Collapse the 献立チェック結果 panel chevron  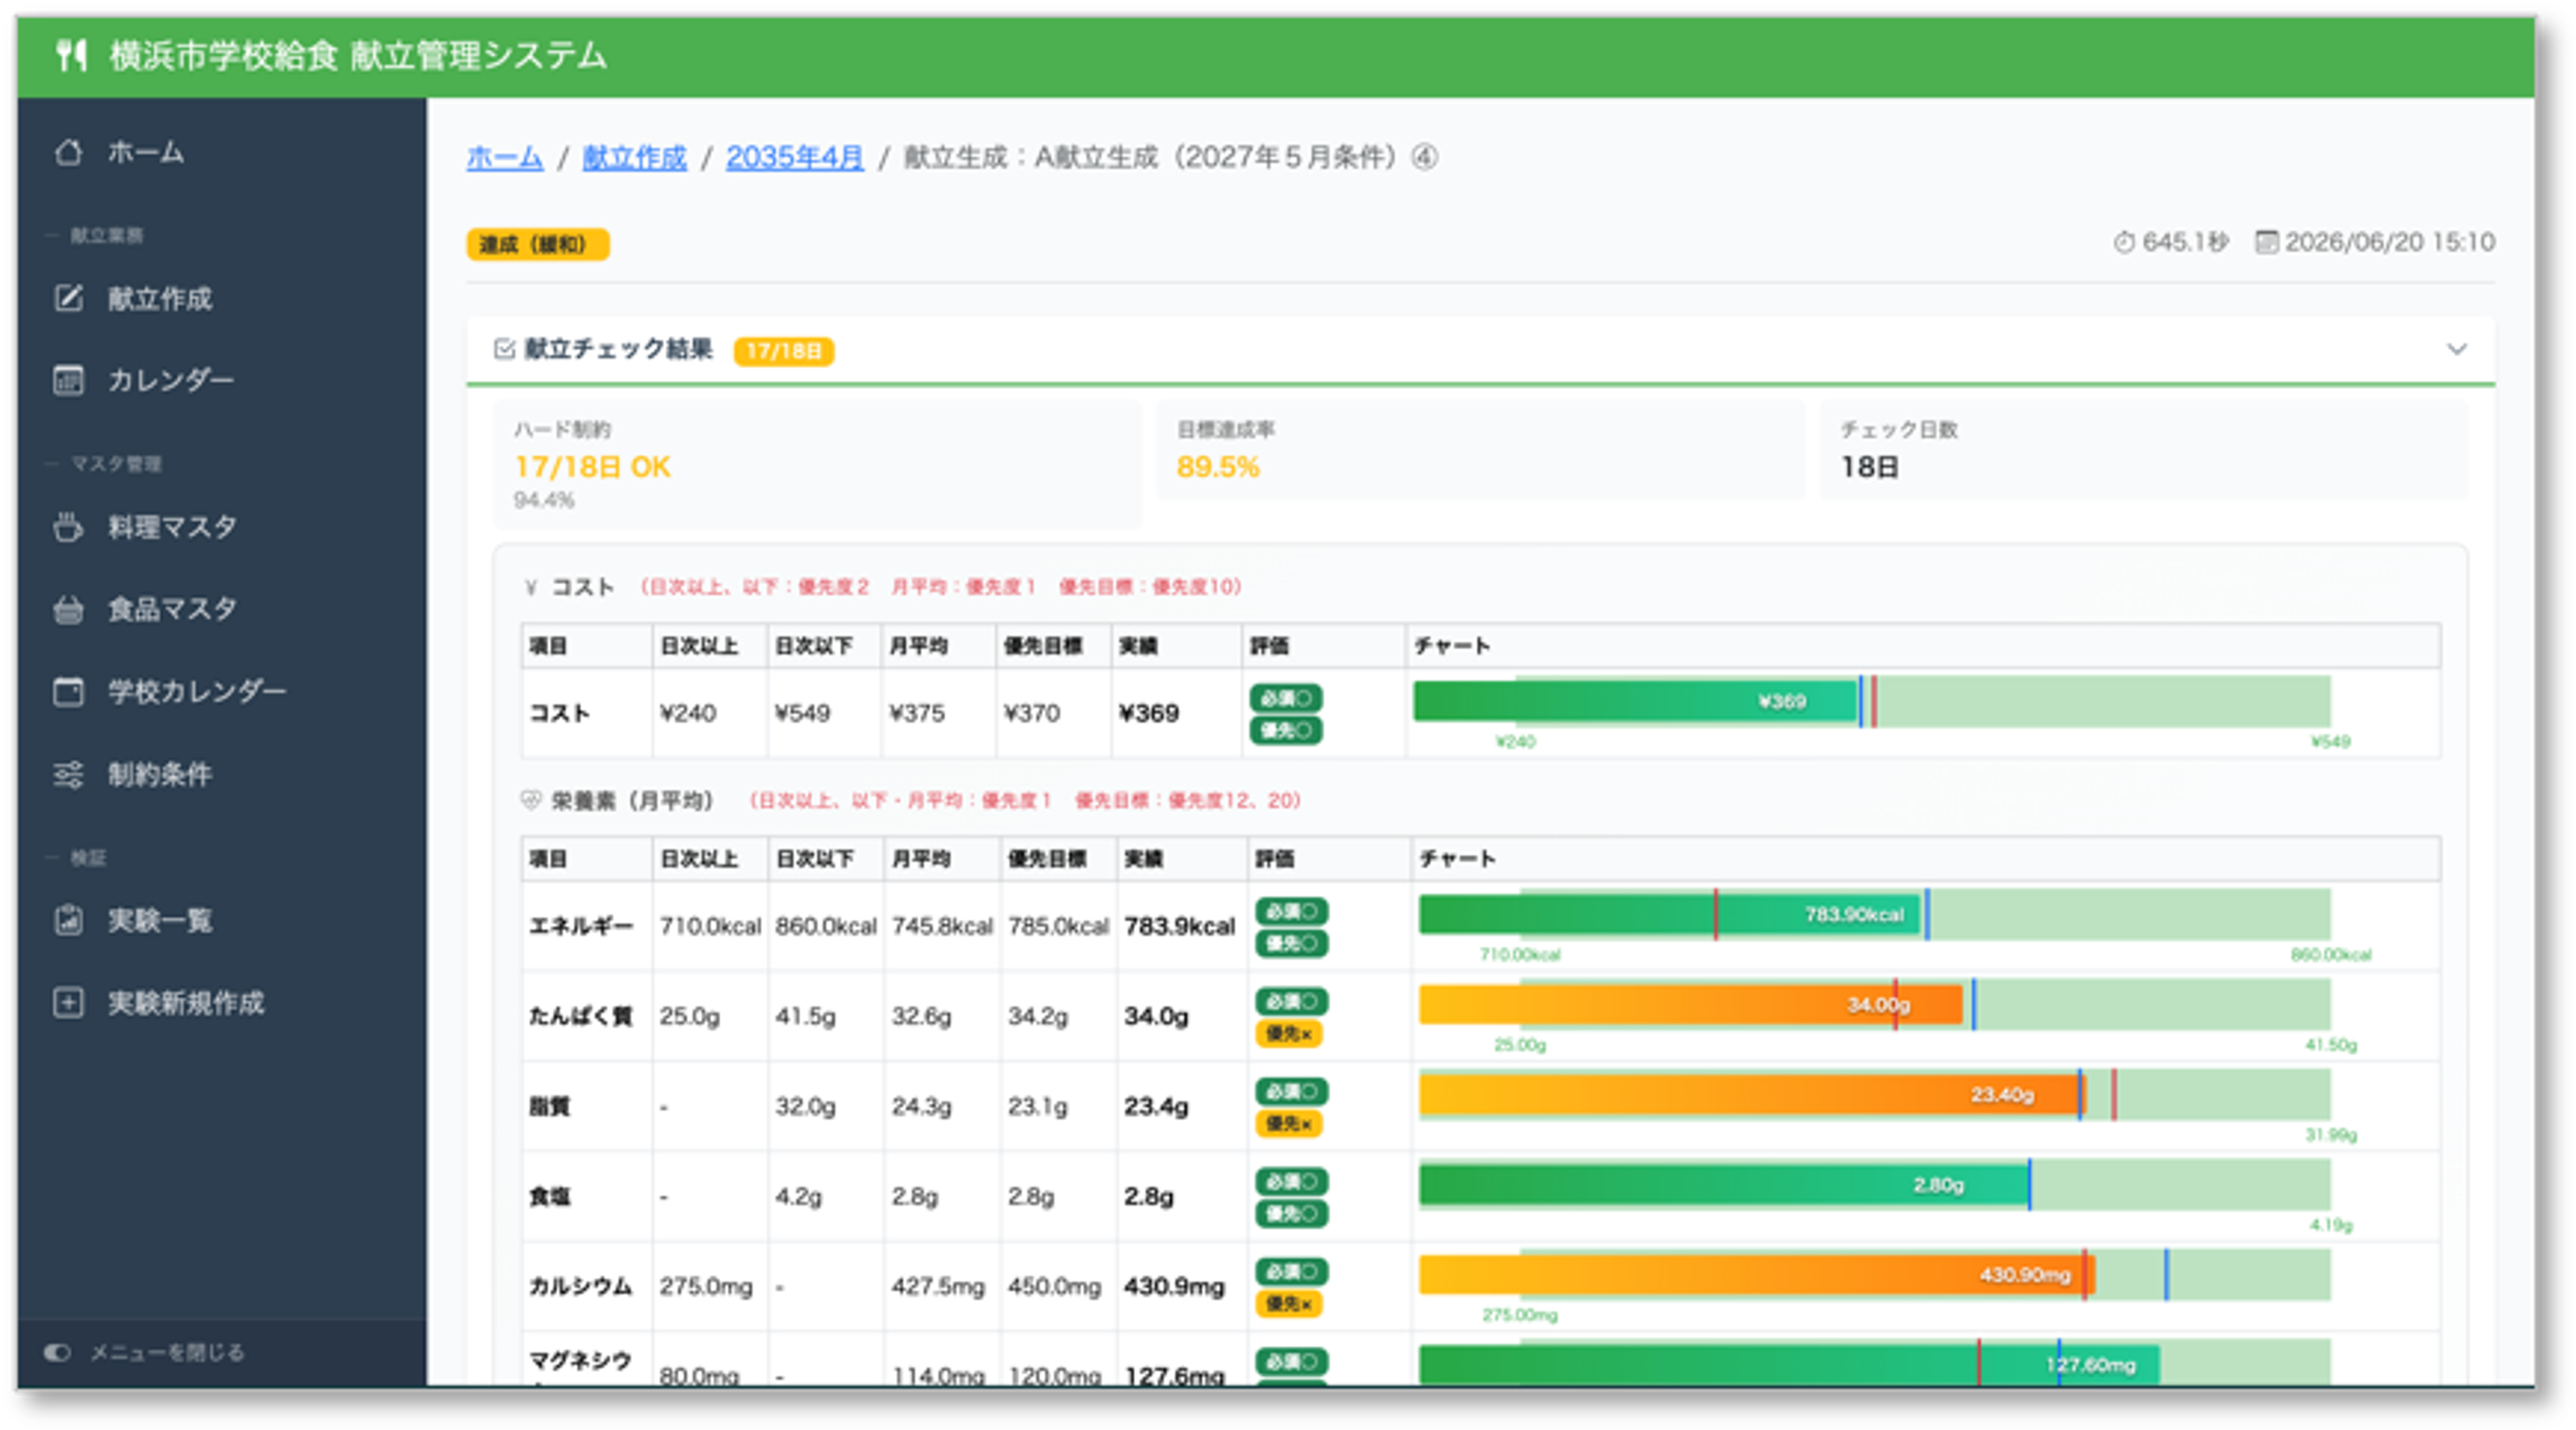2456,349
